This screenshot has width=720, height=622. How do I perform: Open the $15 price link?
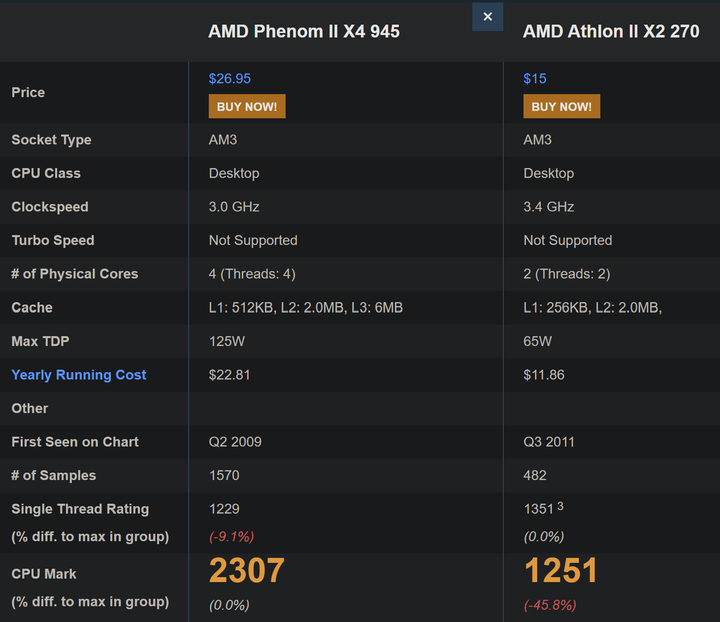(535, 78)
